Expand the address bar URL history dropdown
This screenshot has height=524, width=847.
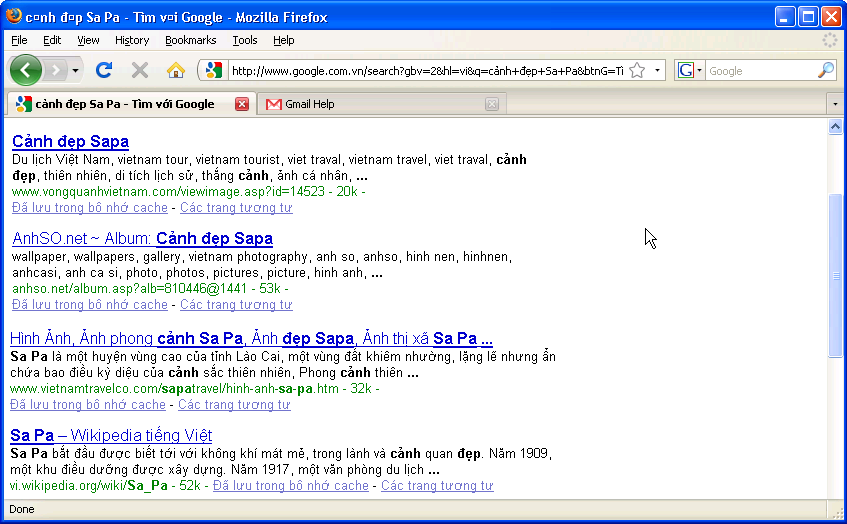(x=657, y=70)
